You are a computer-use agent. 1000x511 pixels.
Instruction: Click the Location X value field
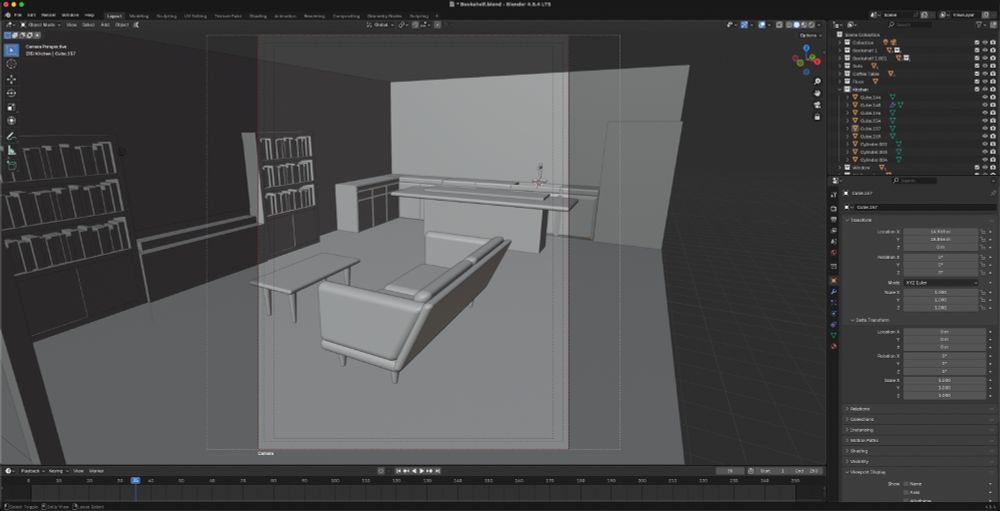(941, 232)
